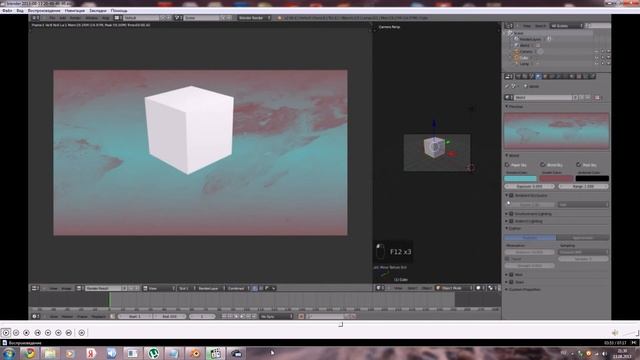Open the No Sync playback dropdown

click(276, 316)
